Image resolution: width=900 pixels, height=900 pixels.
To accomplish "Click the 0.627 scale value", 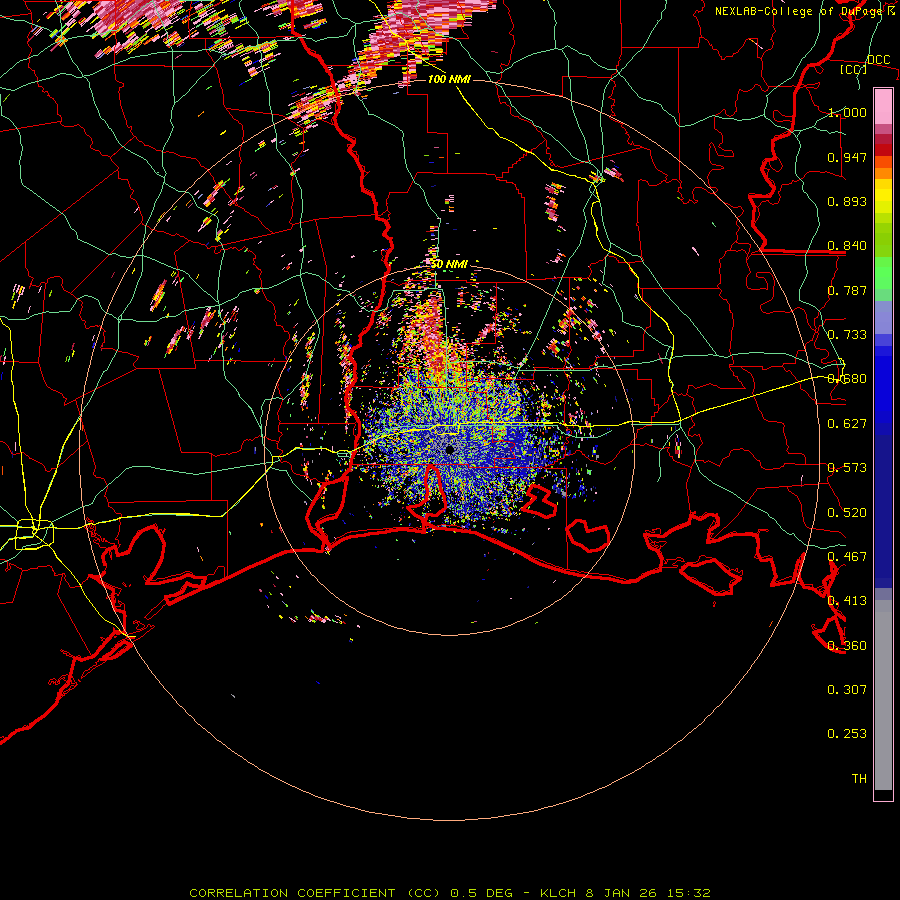I will (x=847, y=424).
